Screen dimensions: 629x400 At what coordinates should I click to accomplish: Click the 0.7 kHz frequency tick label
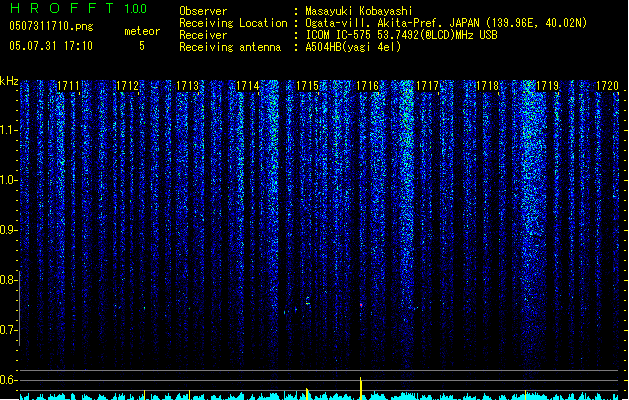click(x=8, y=330)
